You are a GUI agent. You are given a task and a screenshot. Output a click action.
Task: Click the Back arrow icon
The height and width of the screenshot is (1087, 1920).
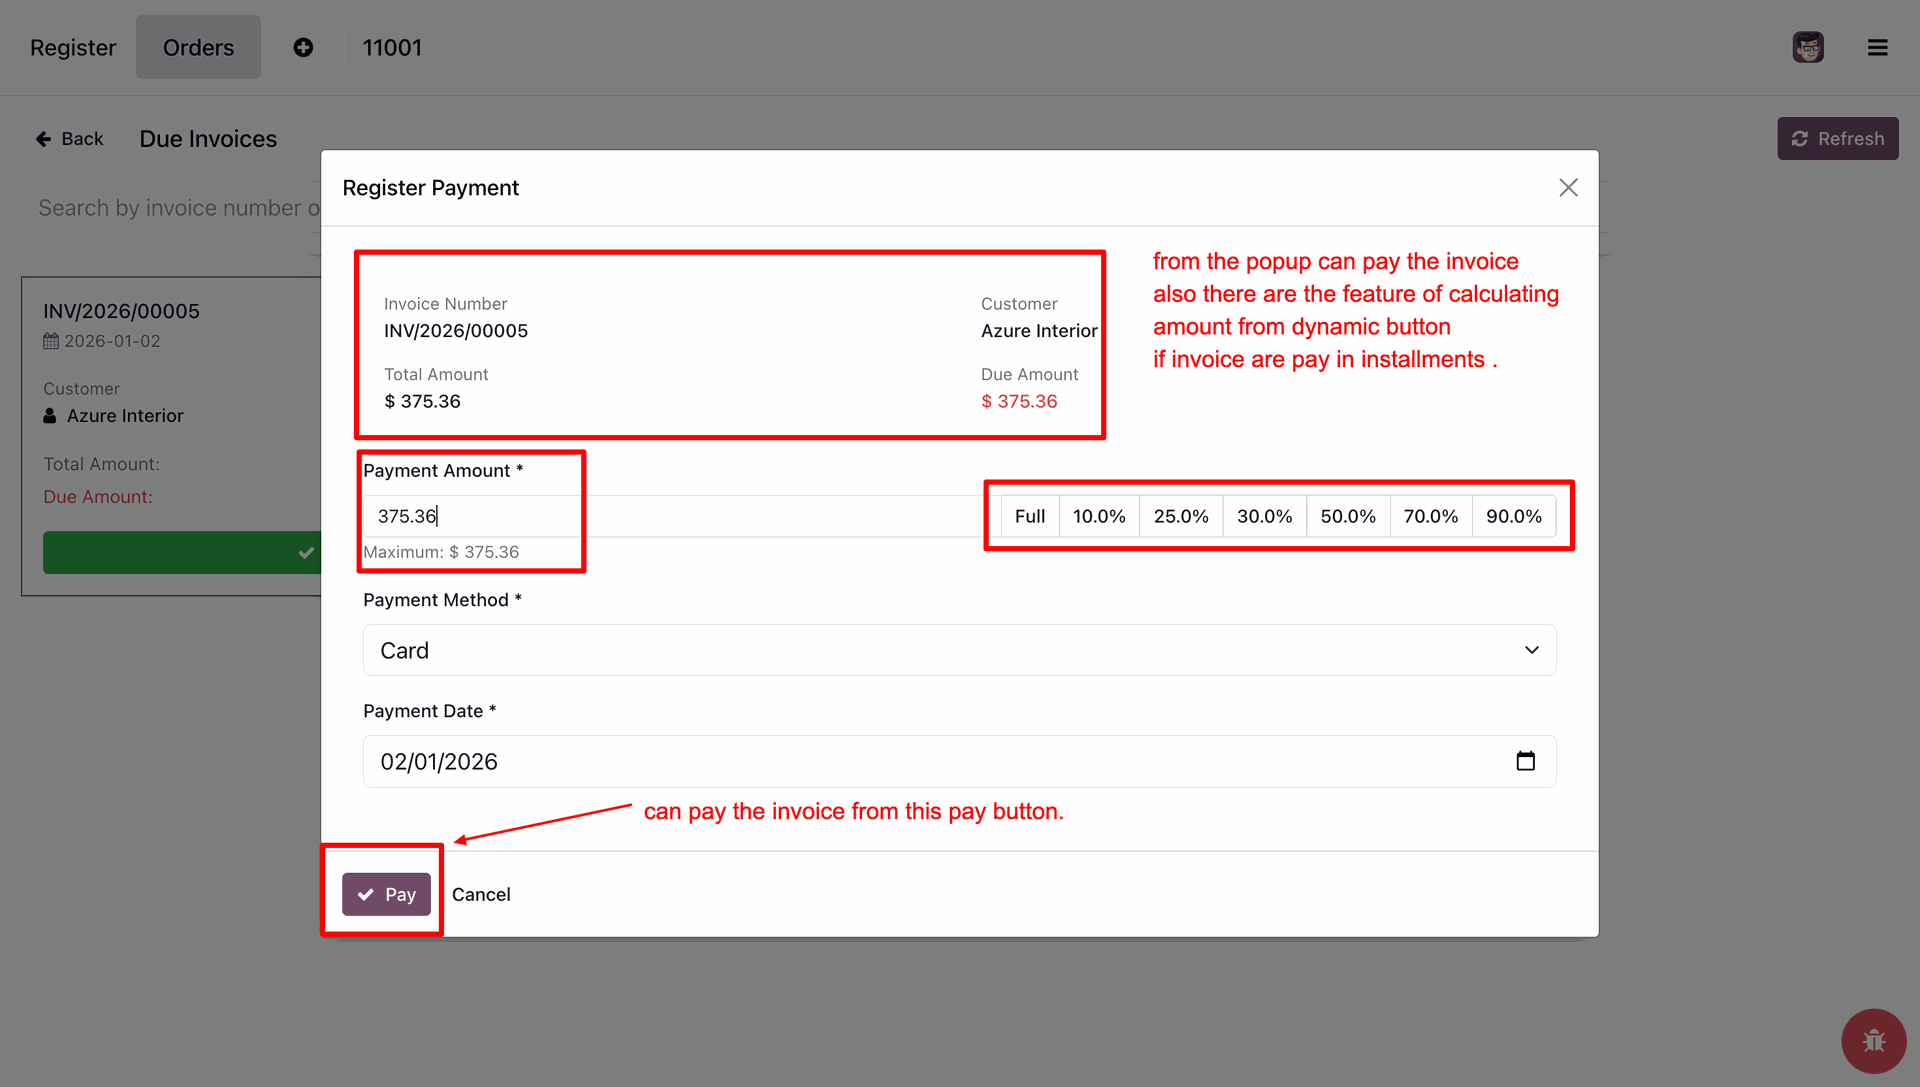pyautogui.click(x=44, y=139)
